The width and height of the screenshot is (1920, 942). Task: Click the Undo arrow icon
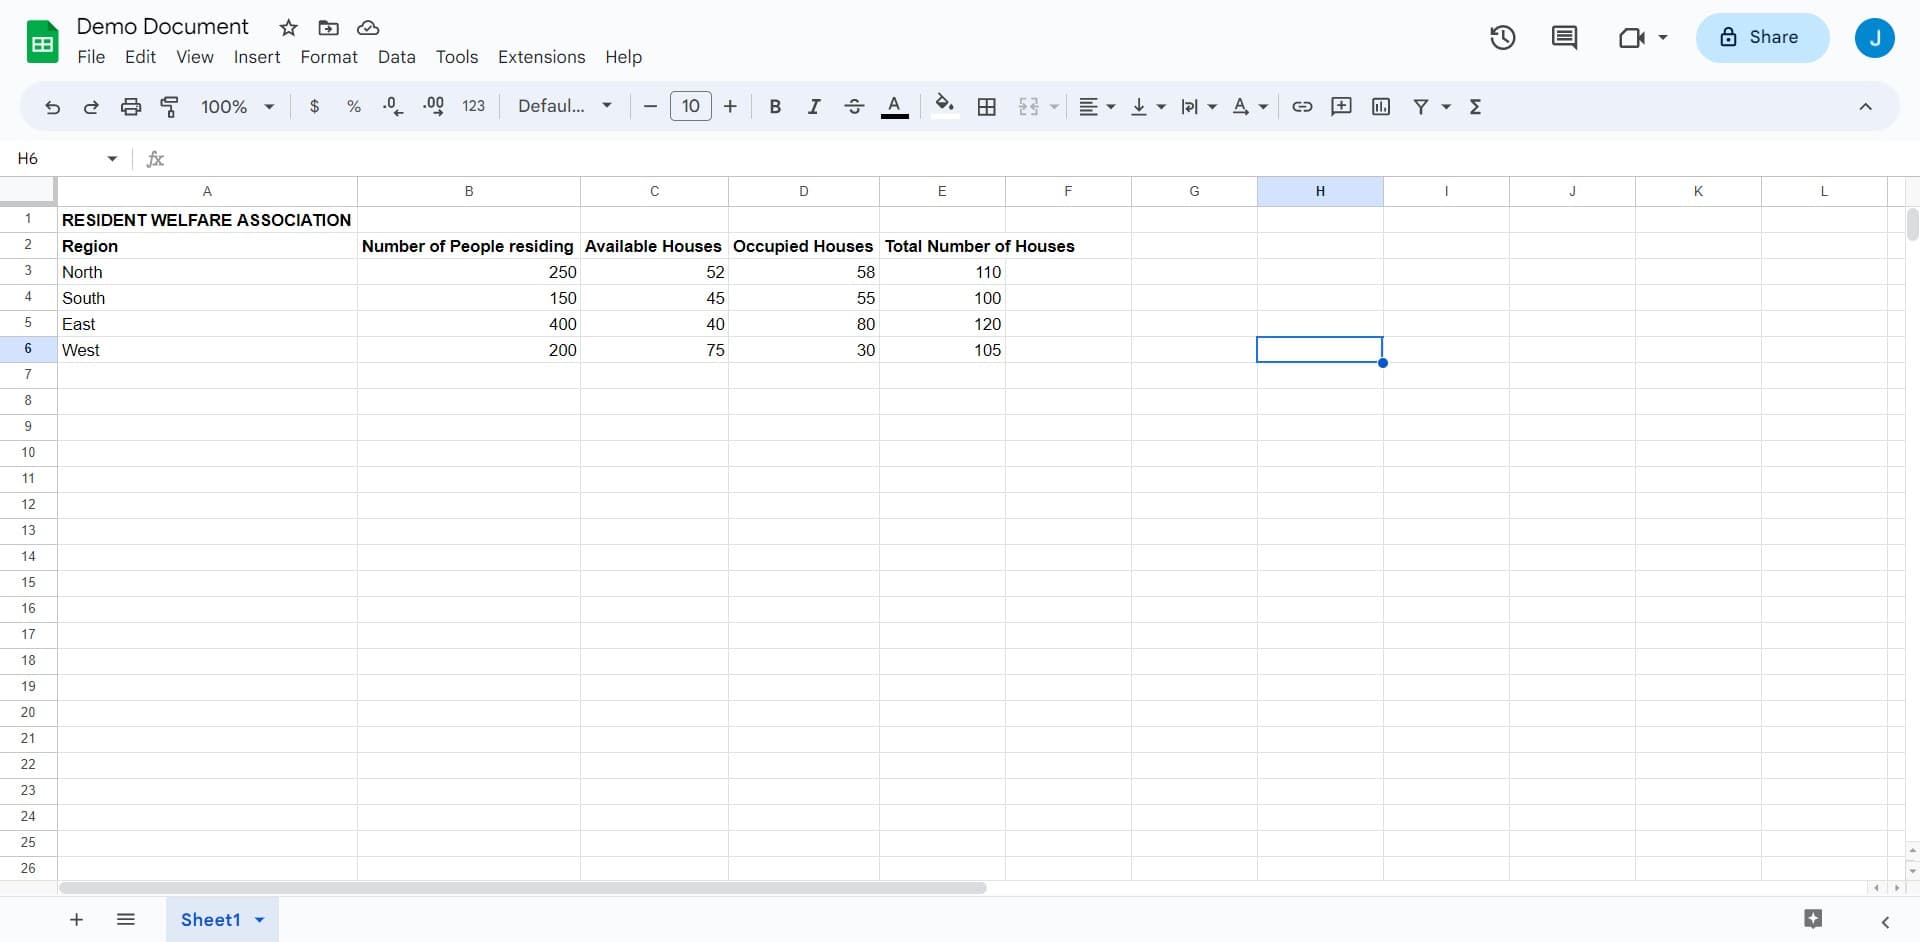(x=53, y=107)
